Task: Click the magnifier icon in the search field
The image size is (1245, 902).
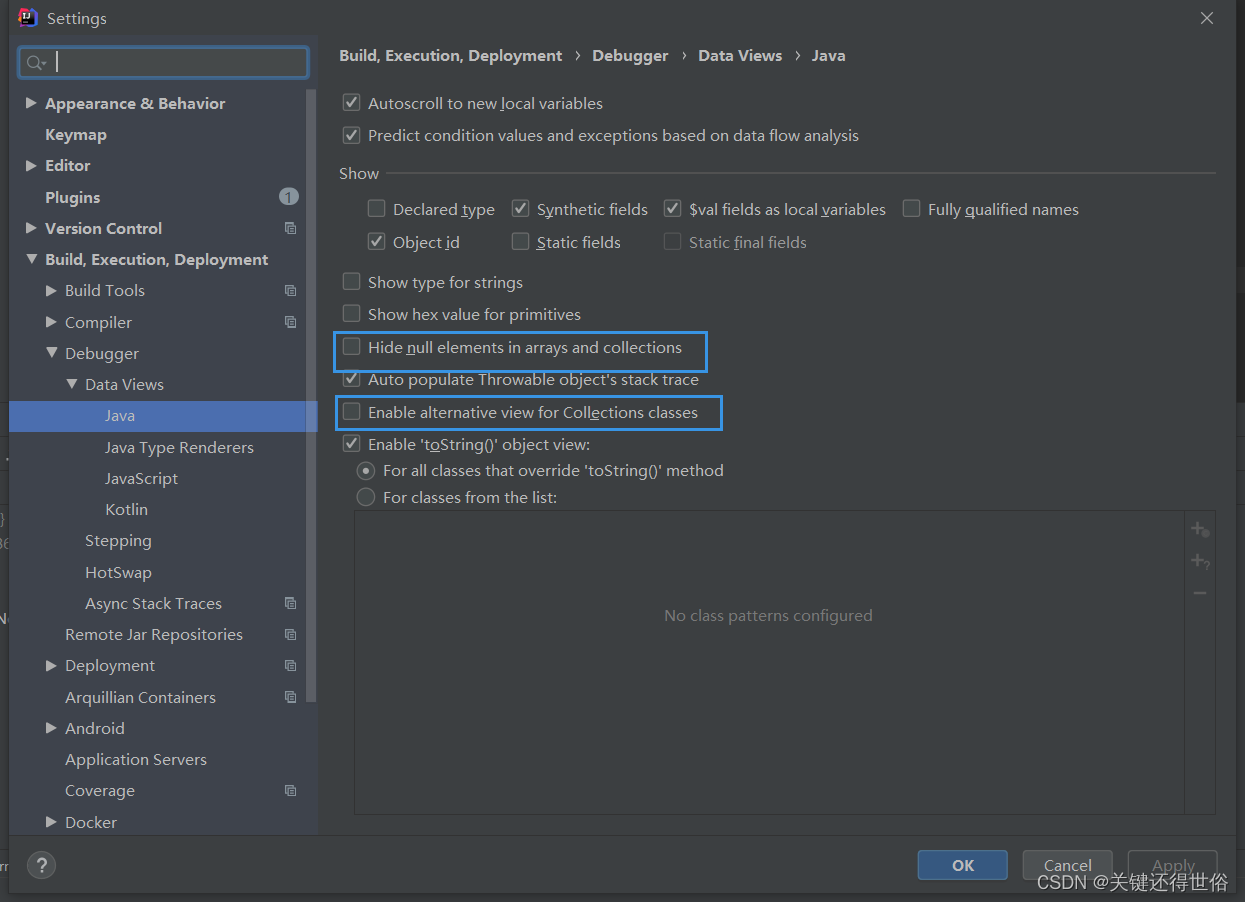Action: point(36,62)
